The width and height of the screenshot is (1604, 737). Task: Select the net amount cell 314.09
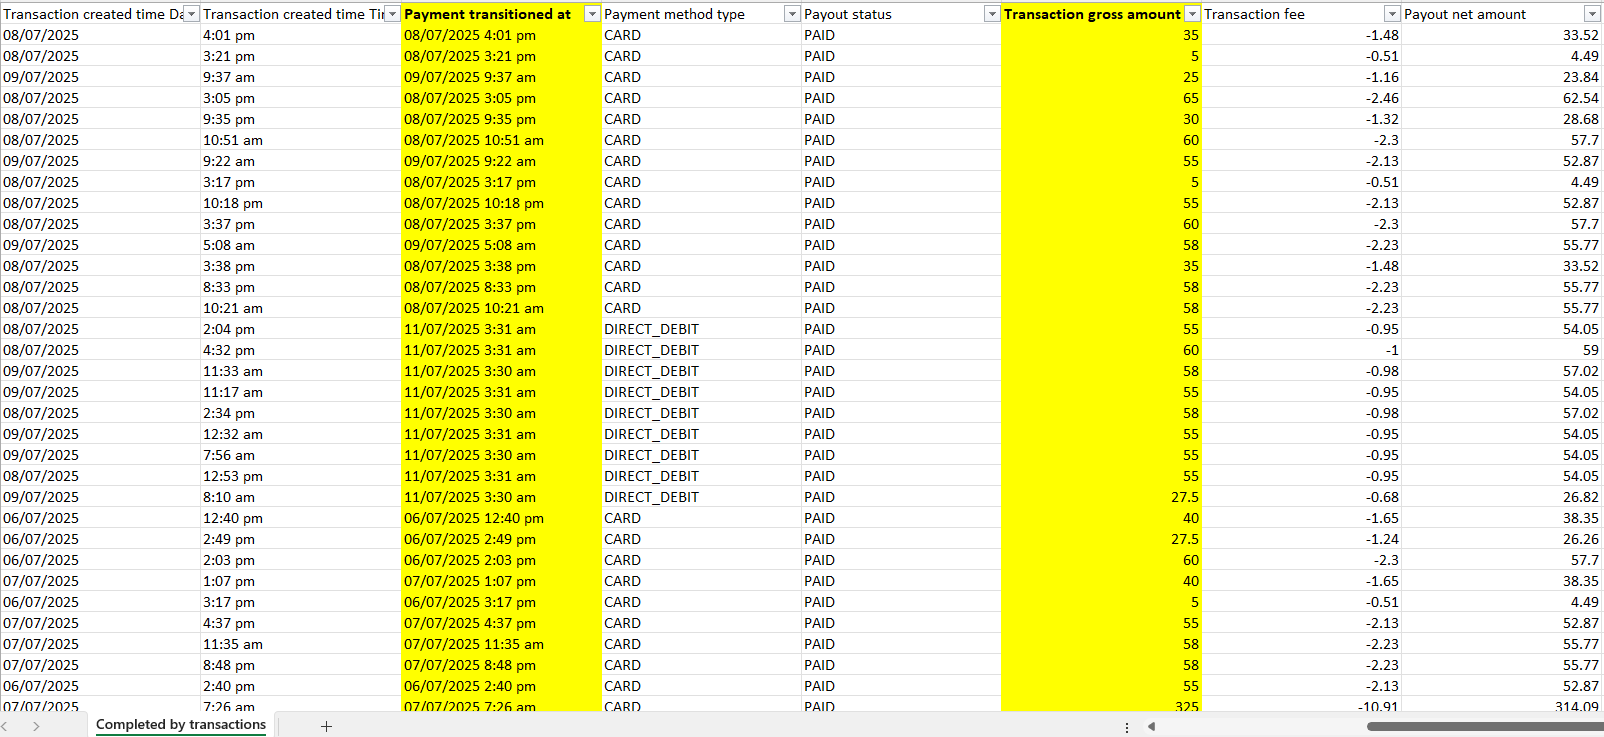click(1502, 705)
